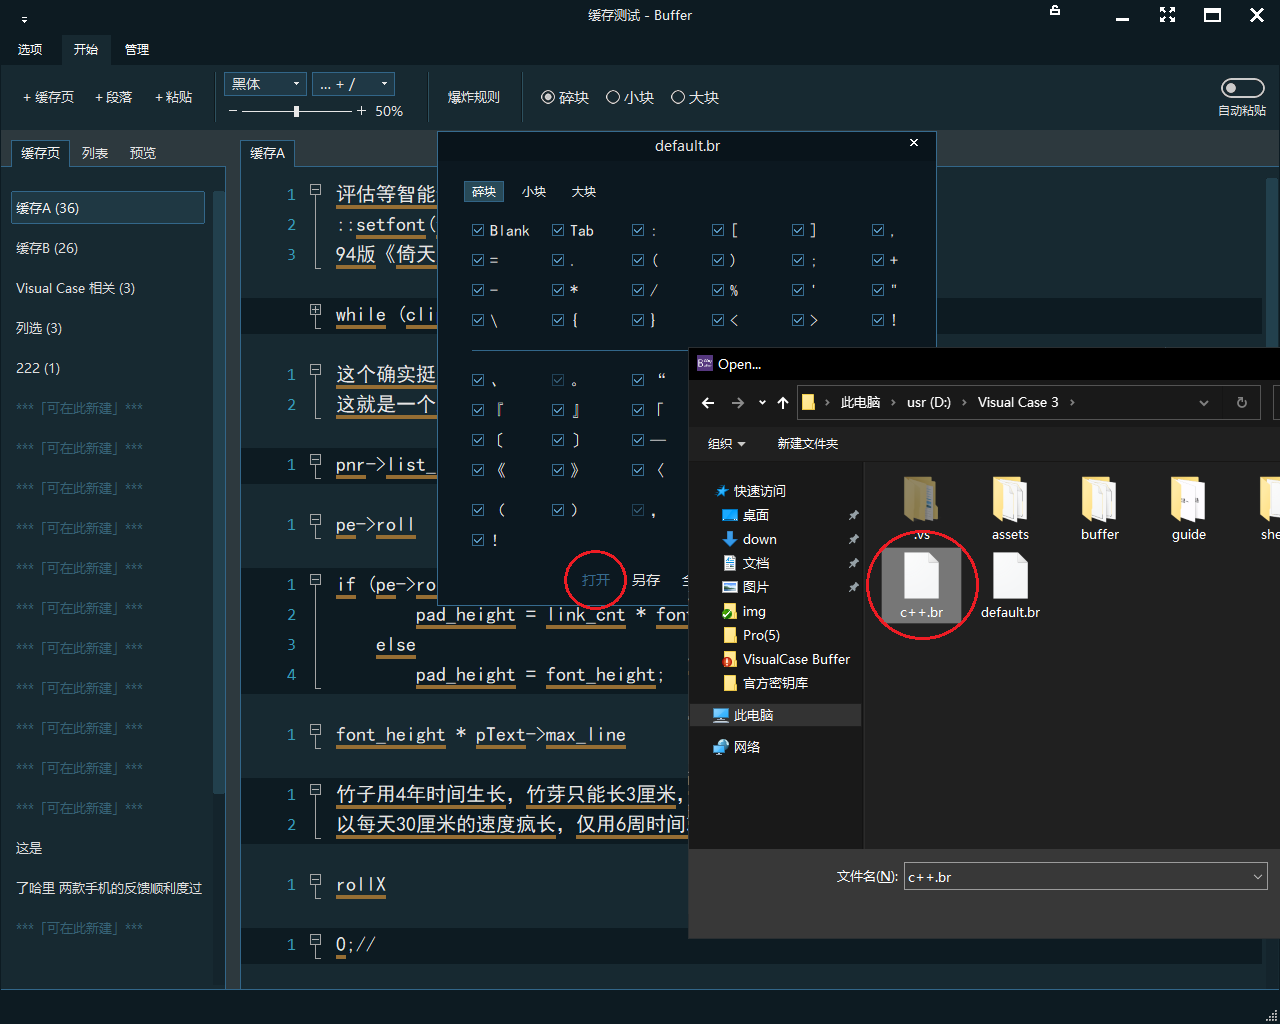This screenshot has height=1024, width=1280.
Task: Toggle the auto-paste switch
Action: coord(1242,88)
